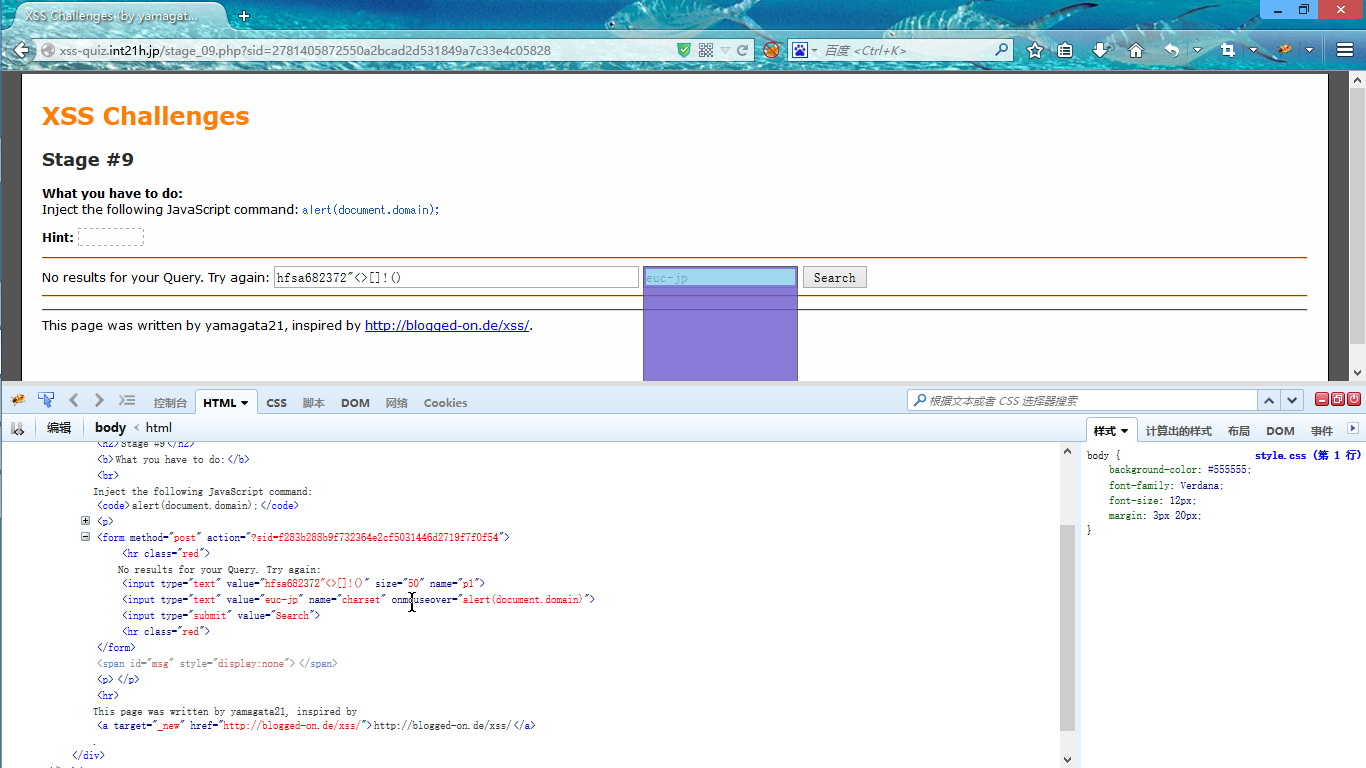Viewport: 1366px width, 768px height.
Task: Minimize Firebug panel with red minus button
Action: 1322,399
